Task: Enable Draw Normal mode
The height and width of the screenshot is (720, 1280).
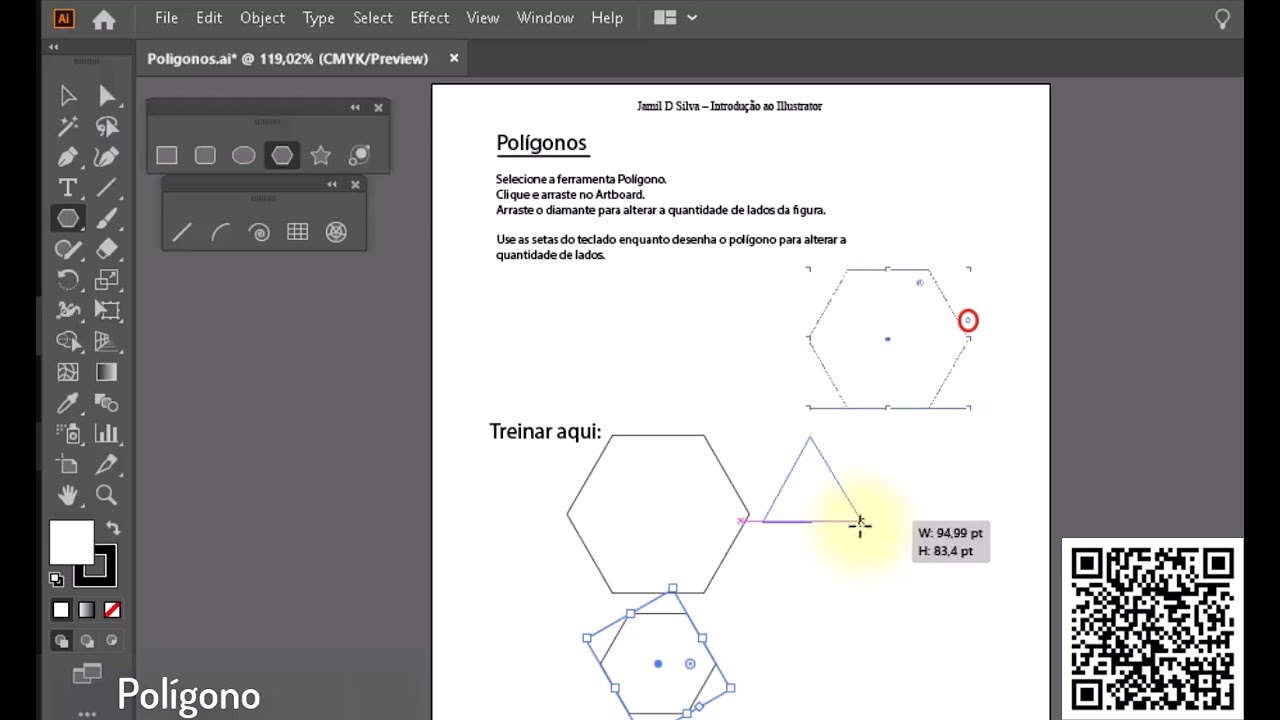Action: tap(62, 641)
